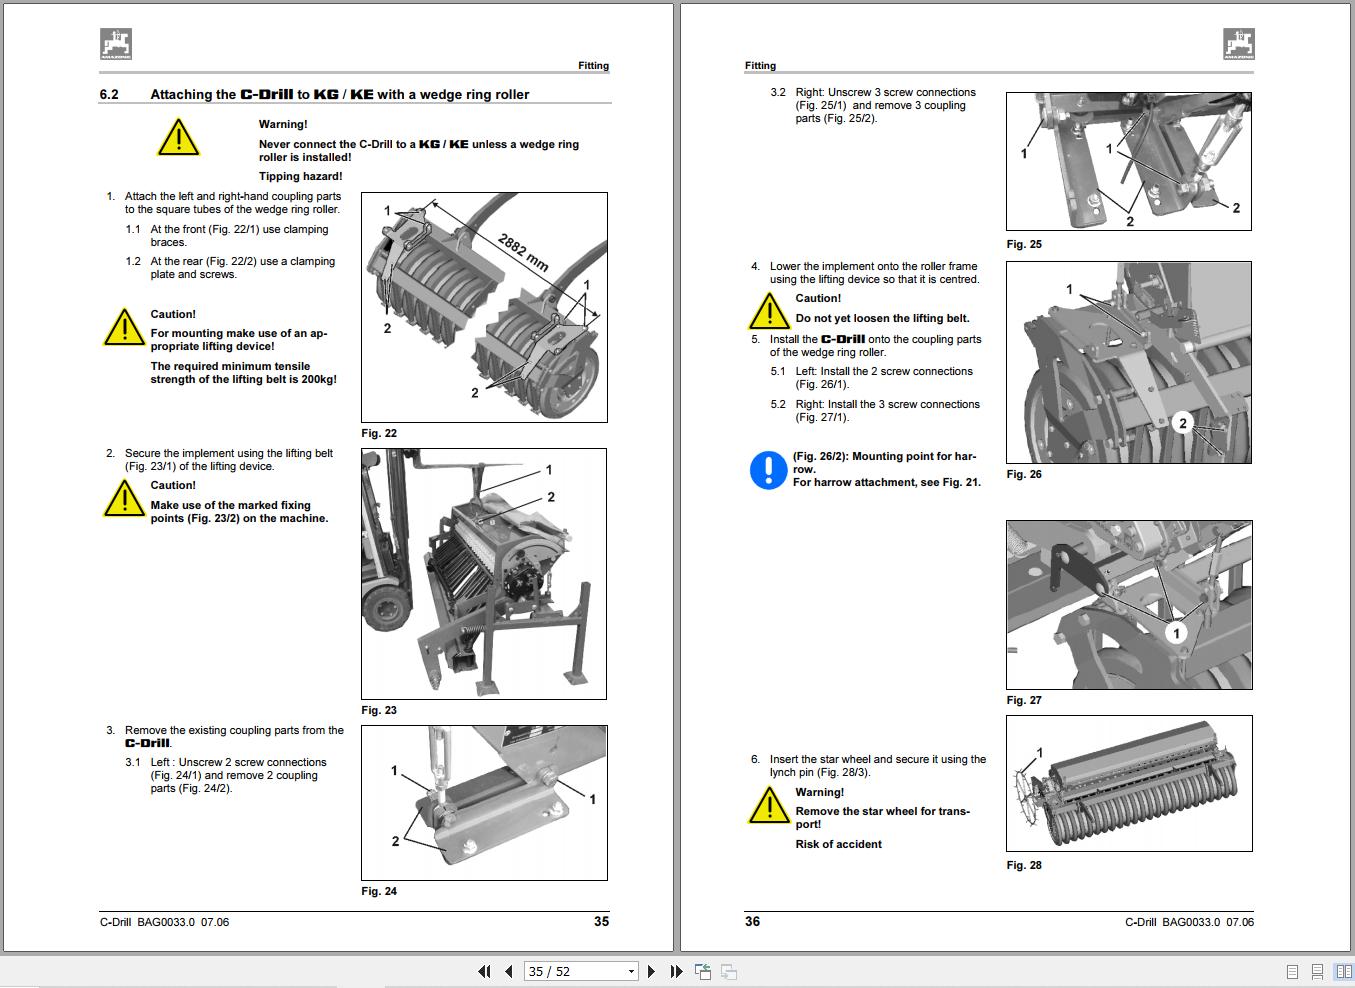Click 'Do not yet loosen the lifting belt.'
Screen dimensions: 1355x988
coord(882,318)
